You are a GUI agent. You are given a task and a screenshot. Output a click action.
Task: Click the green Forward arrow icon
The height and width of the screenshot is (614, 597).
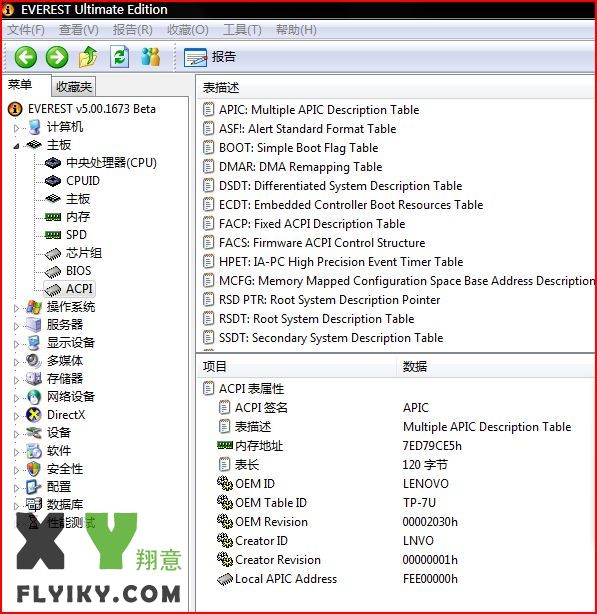coord(57,57)
